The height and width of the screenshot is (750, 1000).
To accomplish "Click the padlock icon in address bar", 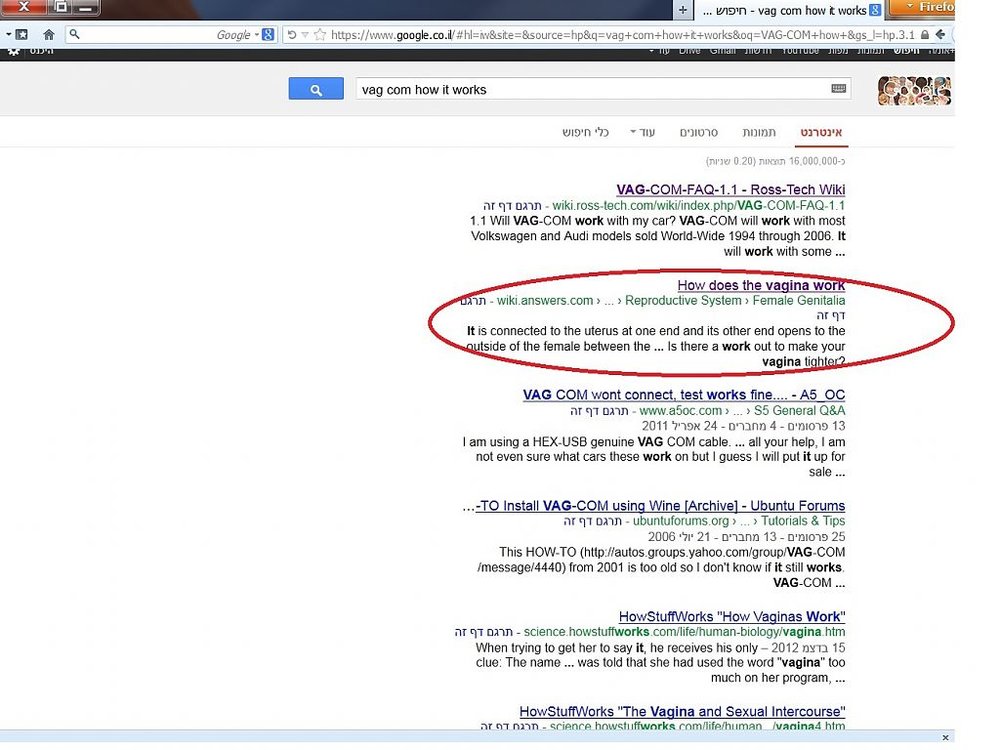I will 925,34.
